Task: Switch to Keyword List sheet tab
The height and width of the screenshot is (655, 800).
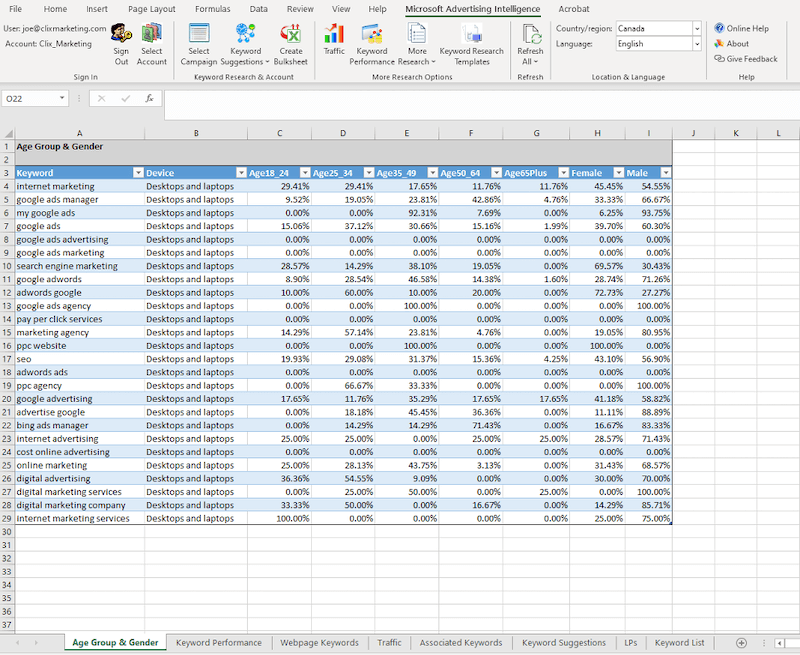Action: (x=680, y=643)
